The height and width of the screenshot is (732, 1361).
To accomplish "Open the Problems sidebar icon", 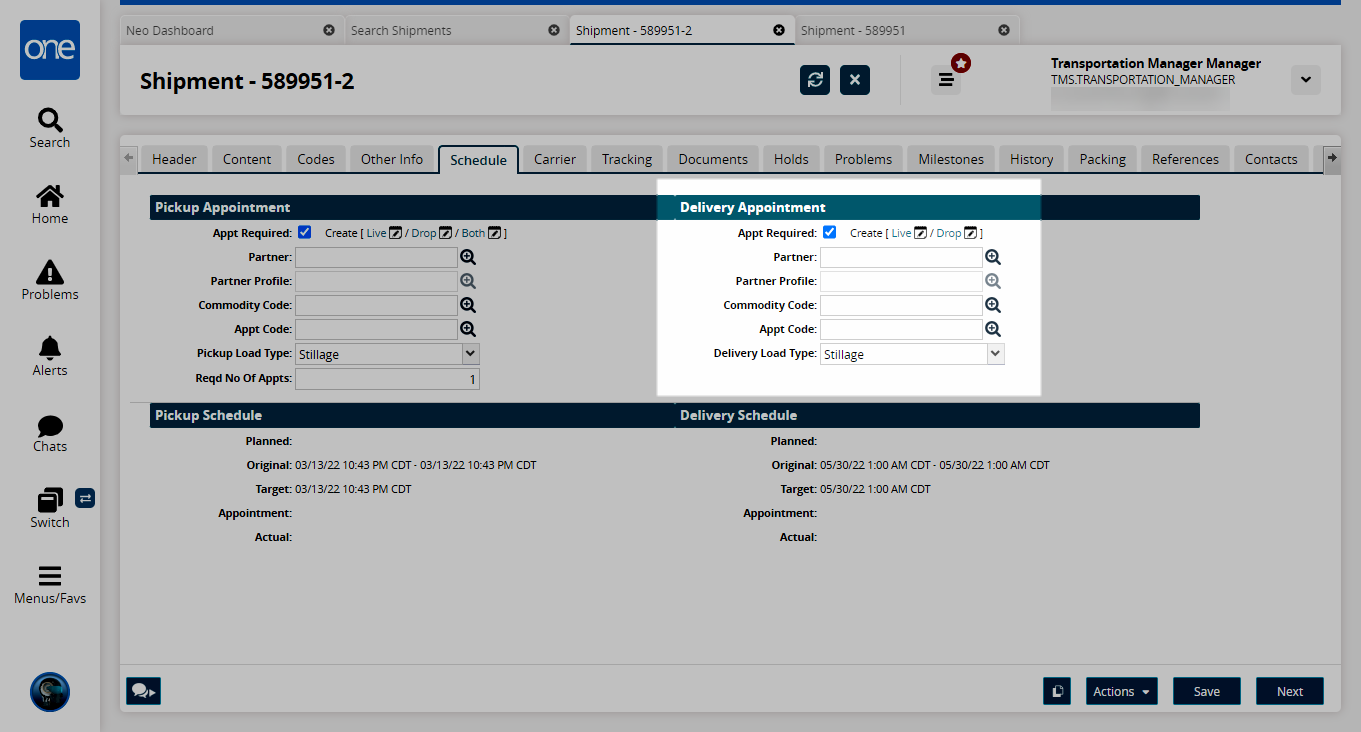I will pyautogui.click(x=50, y=280).
